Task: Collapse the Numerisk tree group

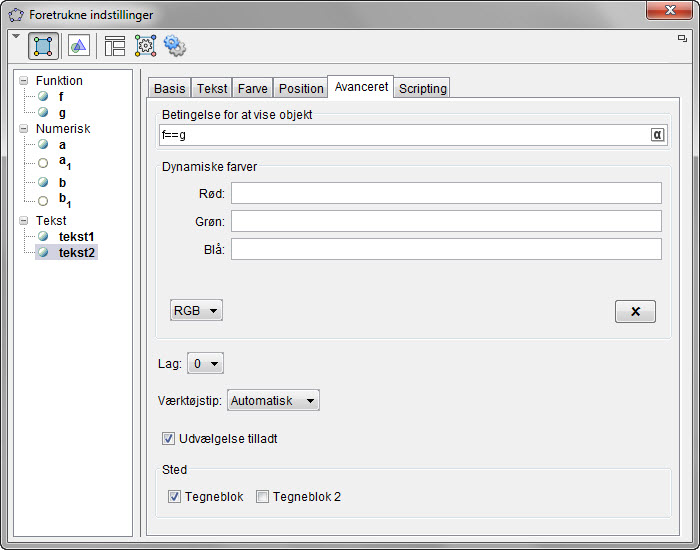Action: coord(24,129)
